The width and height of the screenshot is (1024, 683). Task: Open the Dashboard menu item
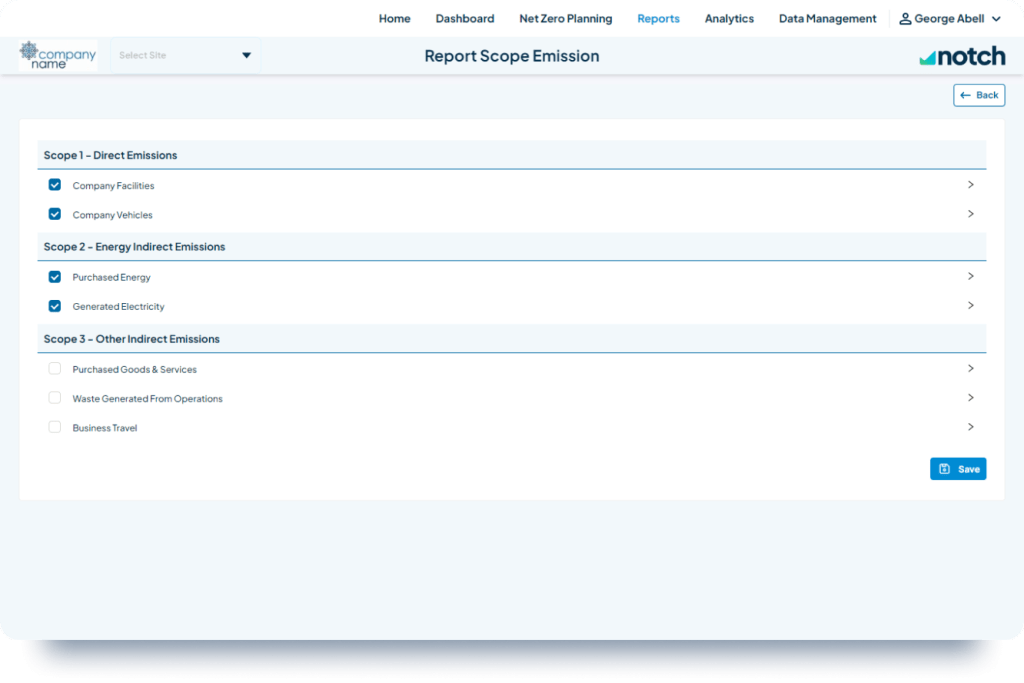tap(464, 19)
